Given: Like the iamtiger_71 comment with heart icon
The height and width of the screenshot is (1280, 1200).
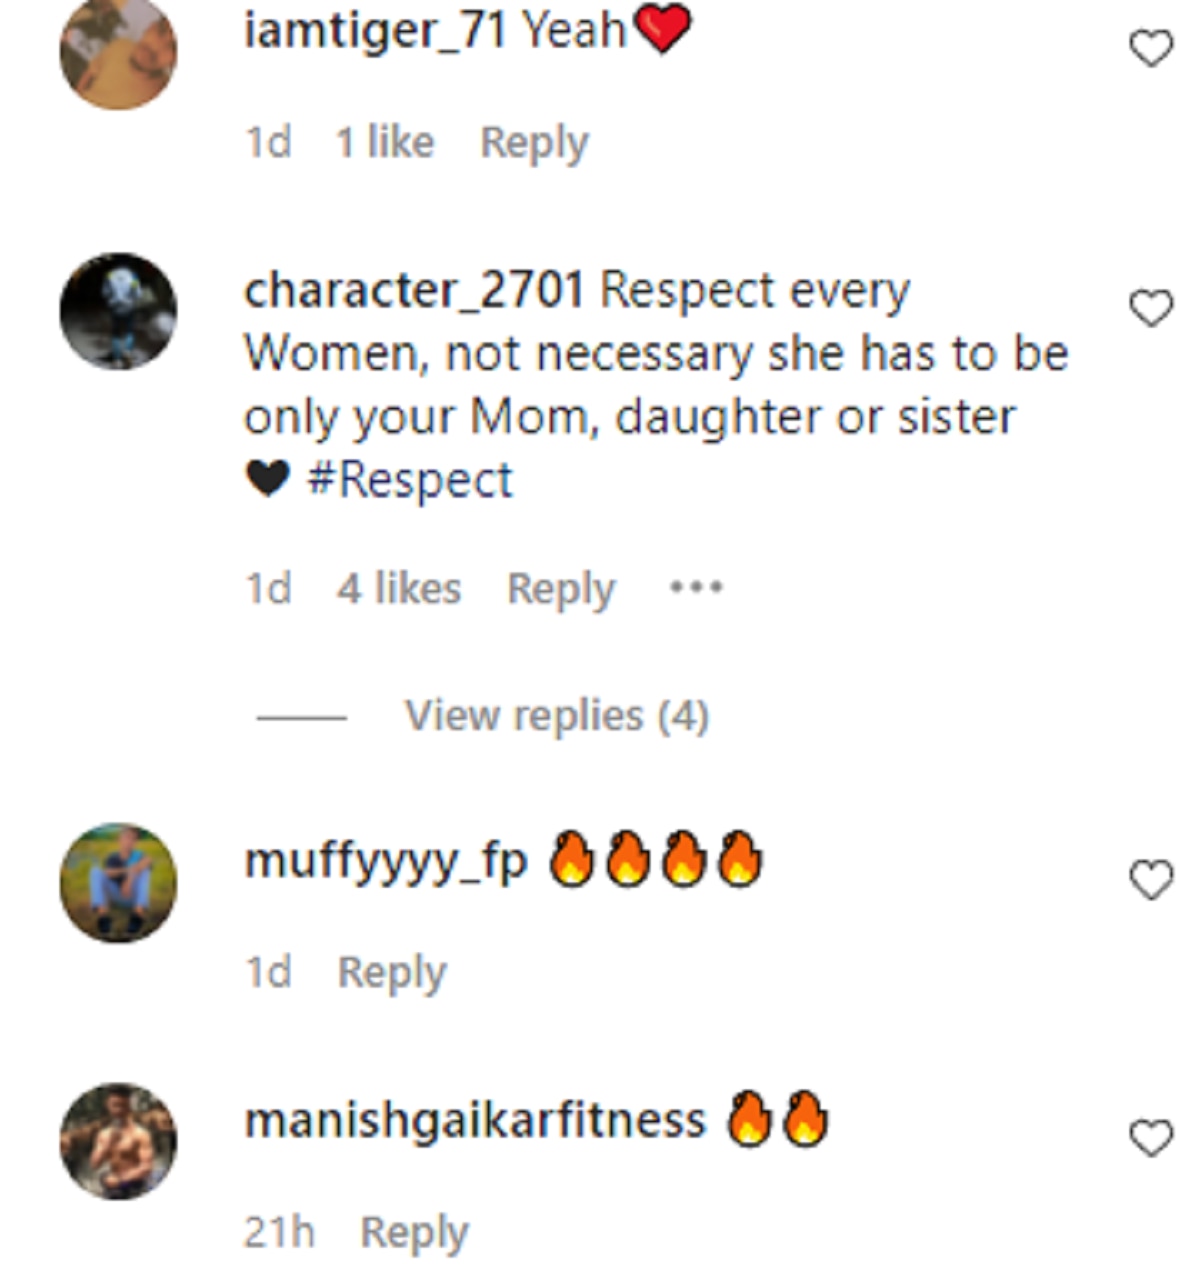Looking at the screenshot, I should coord(1150,48).
